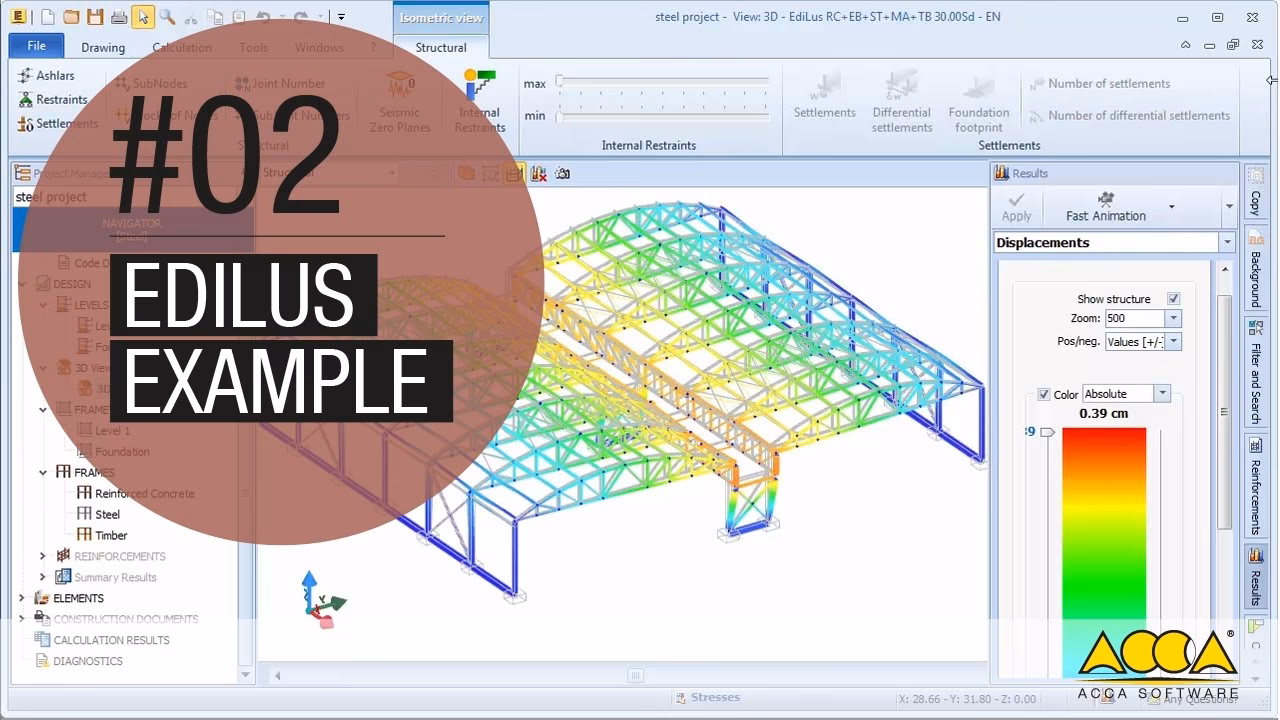Click the Fast Animation camera icon
This screenshot has height=720, width=1280.
click(x=1105, y=199)
